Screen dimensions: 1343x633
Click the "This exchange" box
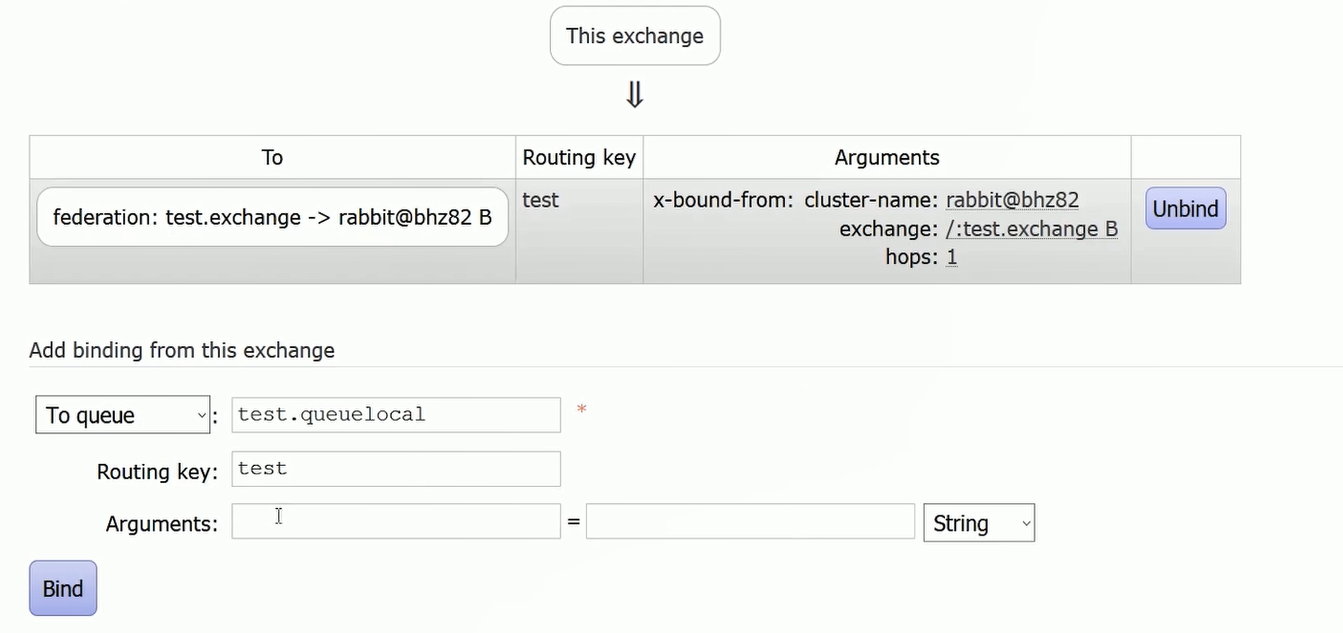[x=635, y=36]
